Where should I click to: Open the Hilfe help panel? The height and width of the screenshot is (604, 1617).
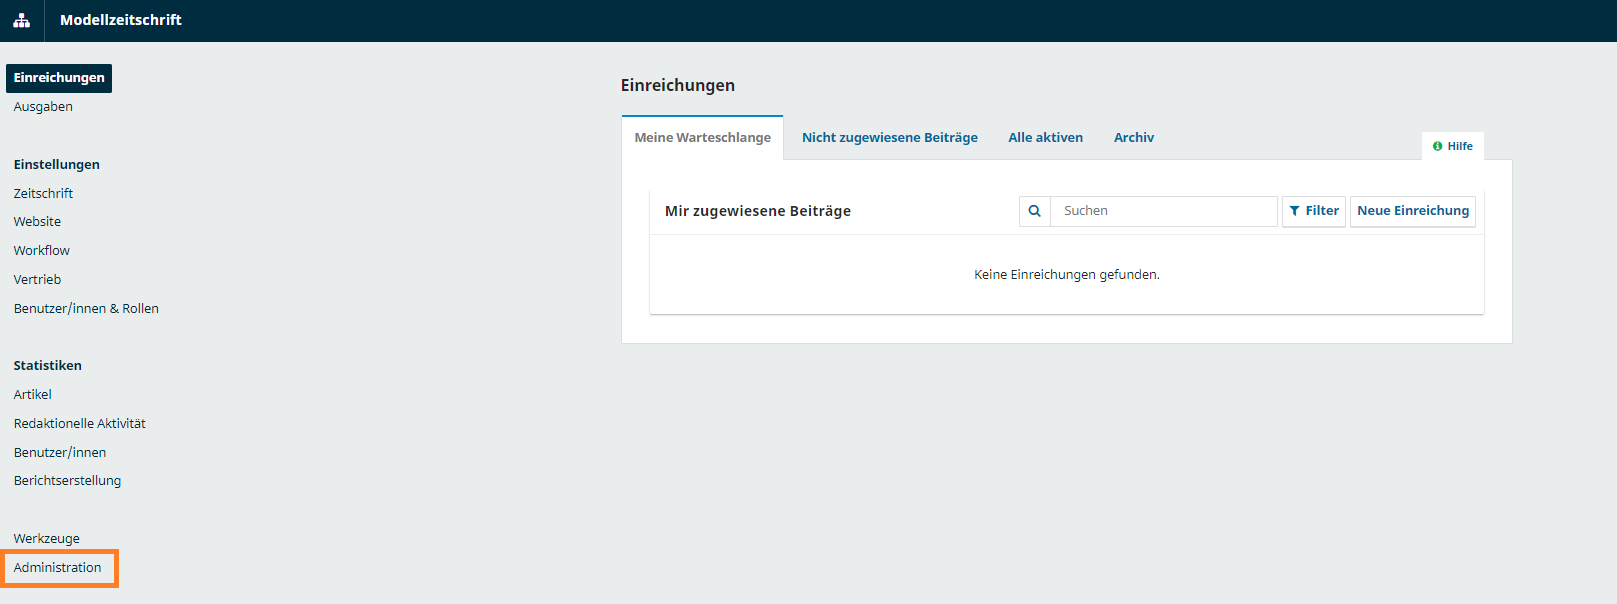pyautogui.click(x=1452, y=146)
